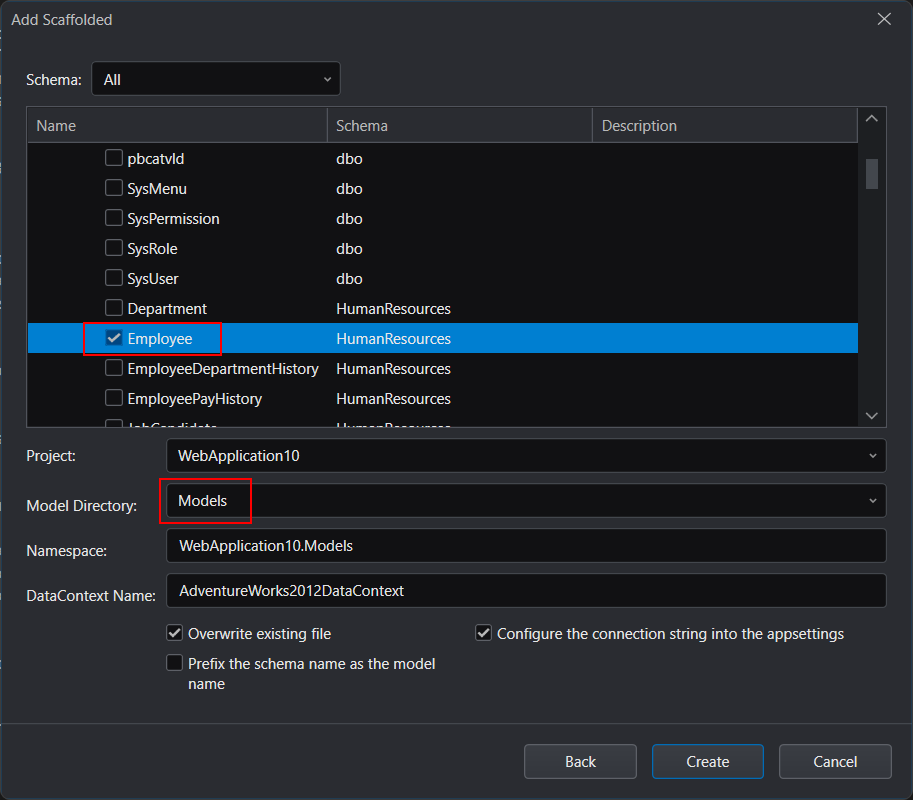Click the Create button
Viewport: 913px width, 800px height.
[707, 762]
